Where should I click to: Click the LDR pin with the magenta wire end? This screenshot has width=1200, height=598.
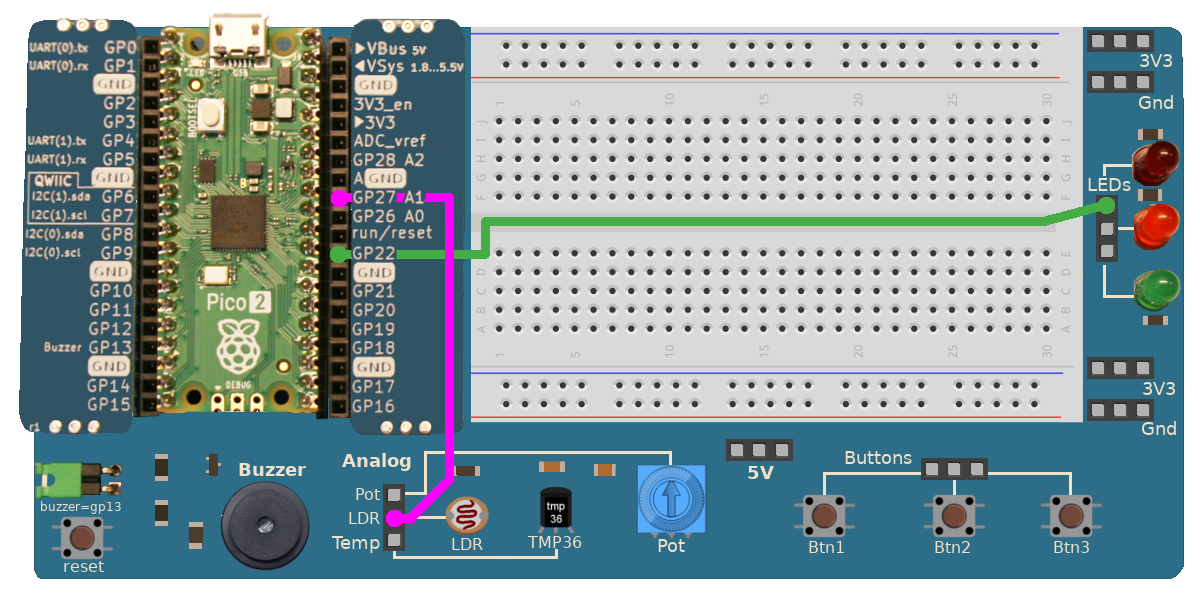395,518
